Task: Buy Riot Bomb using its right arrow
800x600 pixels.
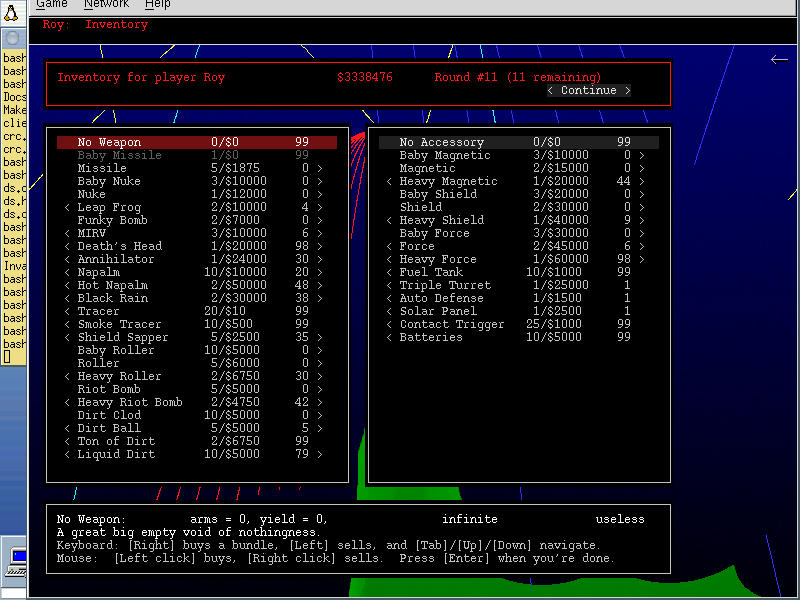Action: point(320,389)
